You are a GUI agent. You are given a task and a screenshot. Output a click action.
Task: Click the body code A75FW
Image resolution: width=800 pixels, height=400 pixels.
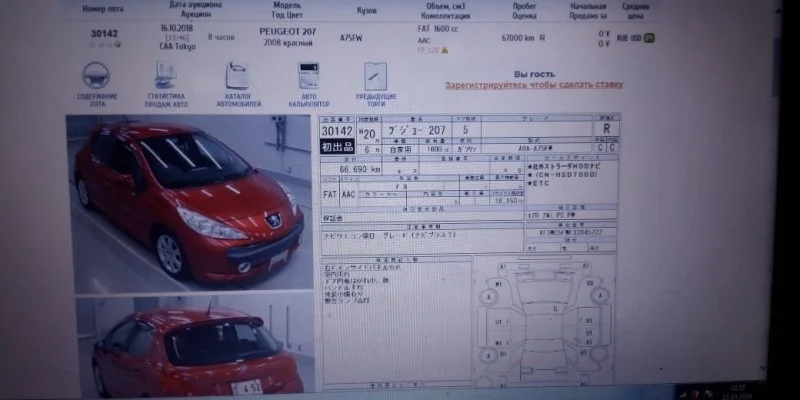tap(351, 38)
